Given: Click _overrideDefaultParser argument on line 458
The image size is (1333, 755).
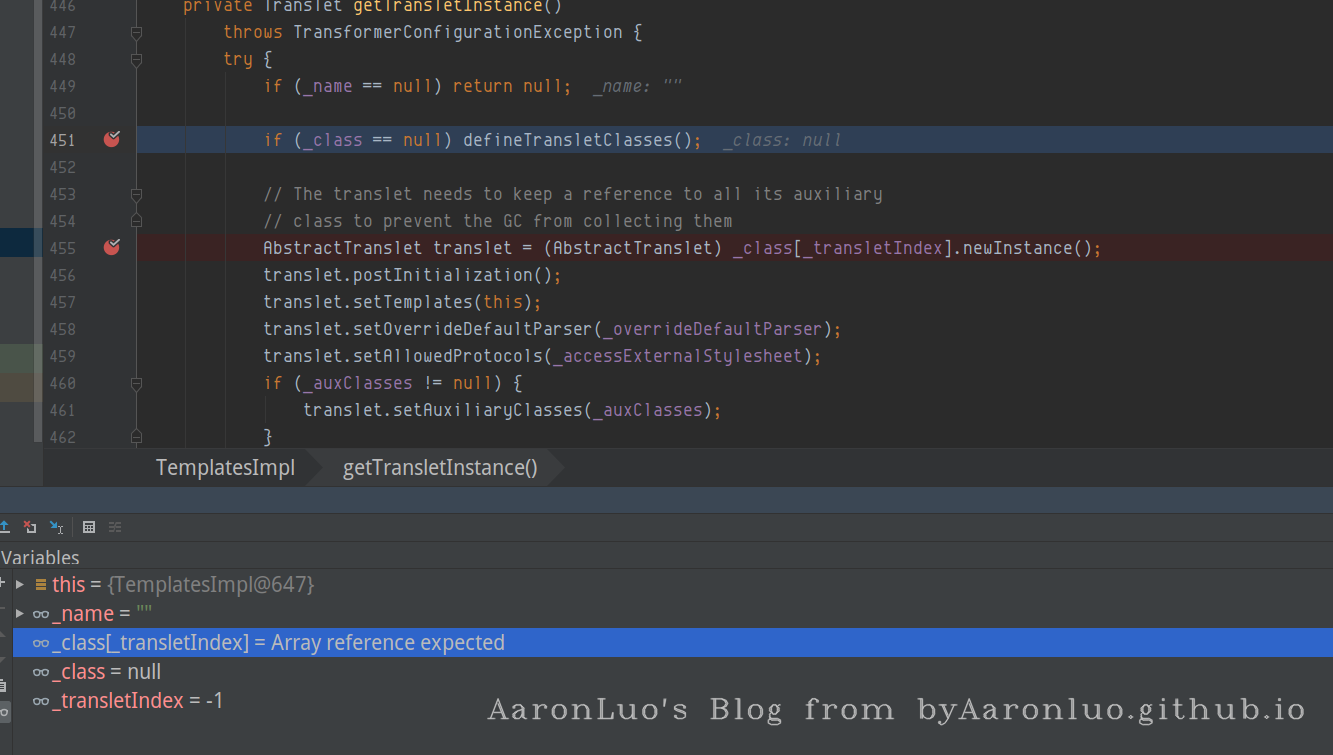Looking at the screenshot, I should tap(712, 329).
